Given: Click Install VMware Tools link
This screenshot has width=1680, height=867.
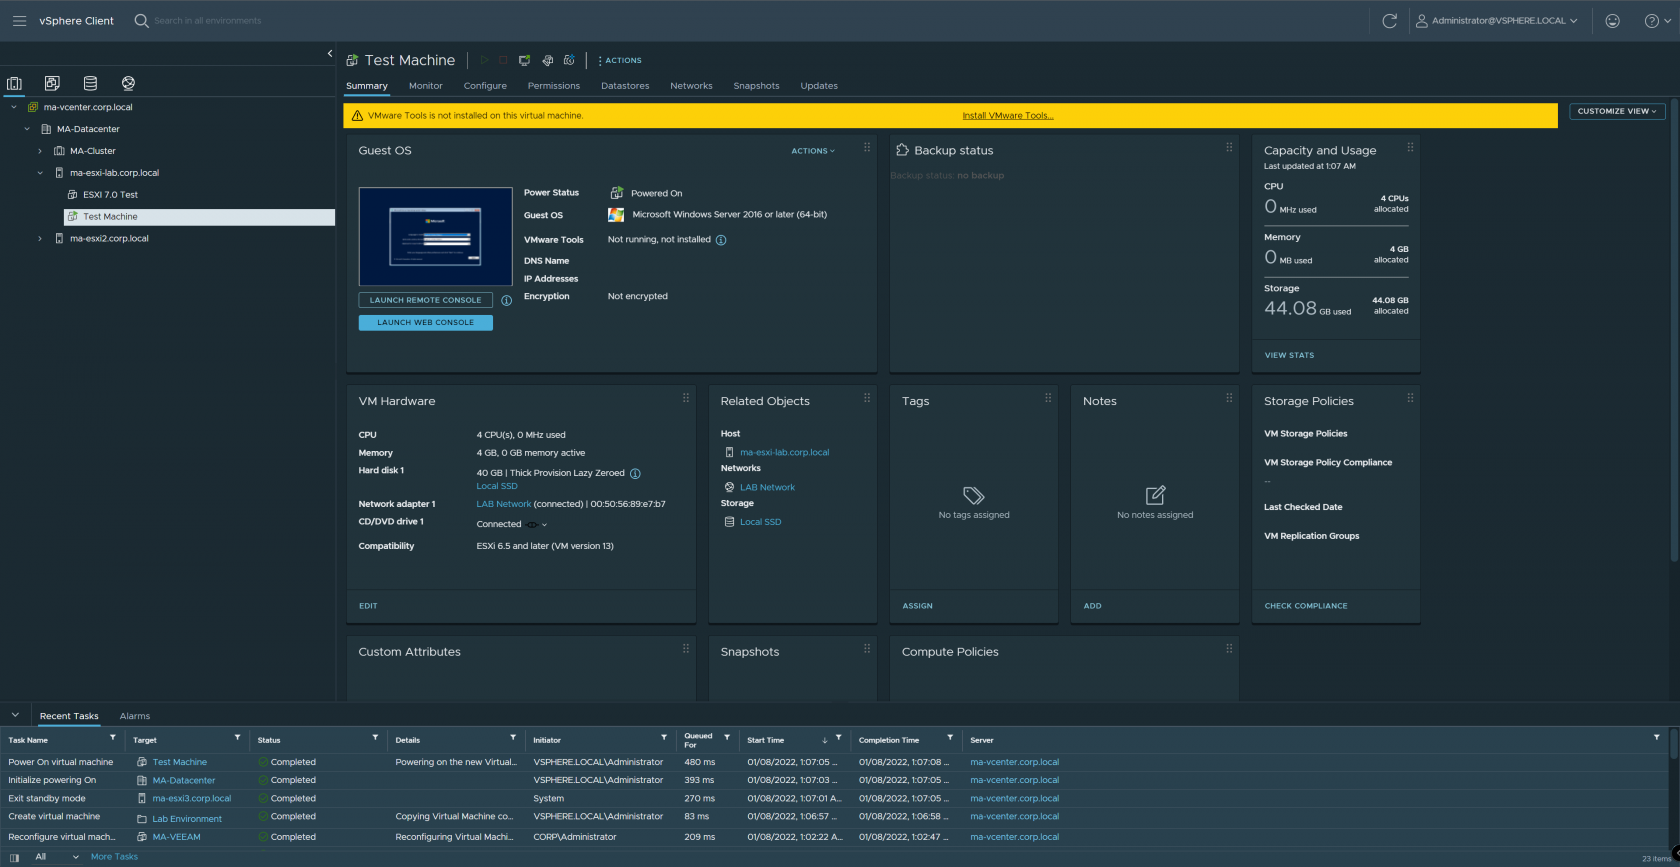Looking at the screenshot, I should click(x=1008, y=116).
